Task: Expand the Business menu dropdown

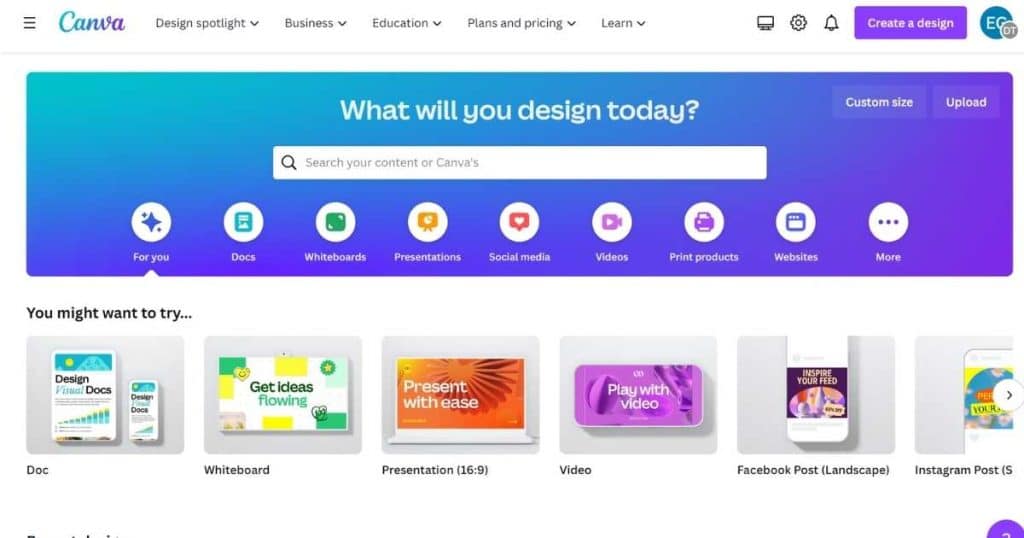Action: pyautogui.click(x=315, y=23)
